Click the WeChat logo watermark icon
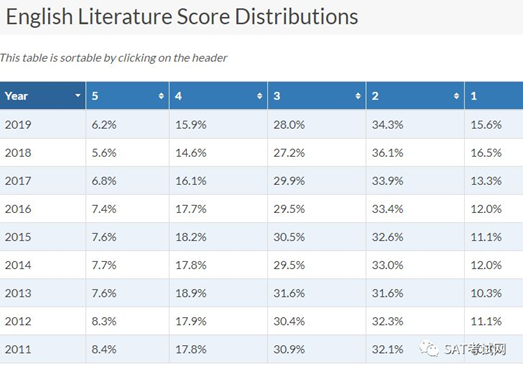 coord(429,349)
